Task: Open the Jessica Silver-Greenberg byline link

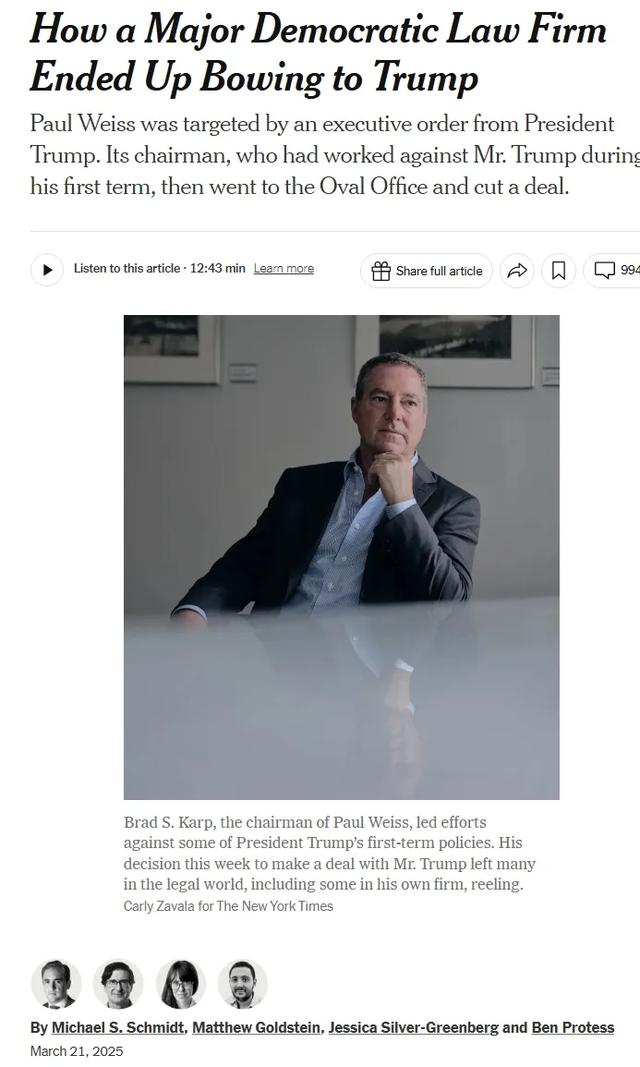Action: pos(414,1028)
